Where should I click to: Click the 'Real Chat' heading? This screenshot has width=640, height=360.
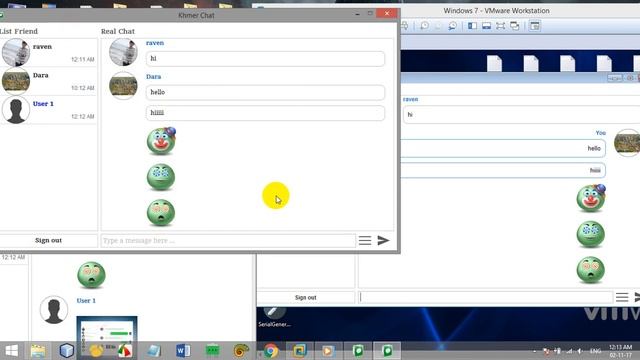pos(118,31)
